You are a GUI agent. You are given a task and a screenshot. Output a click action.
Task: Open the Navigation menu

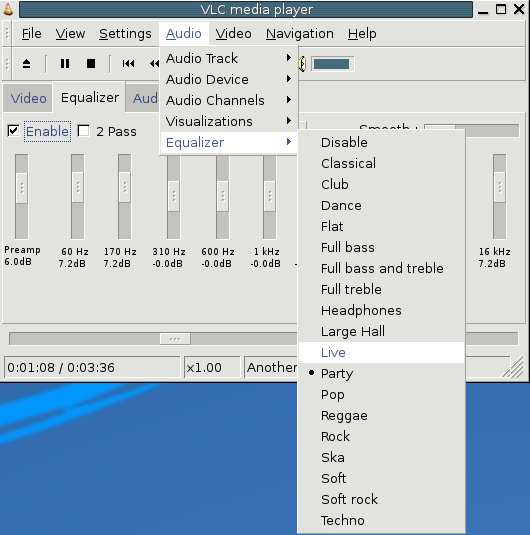click(x=300, y=34)
